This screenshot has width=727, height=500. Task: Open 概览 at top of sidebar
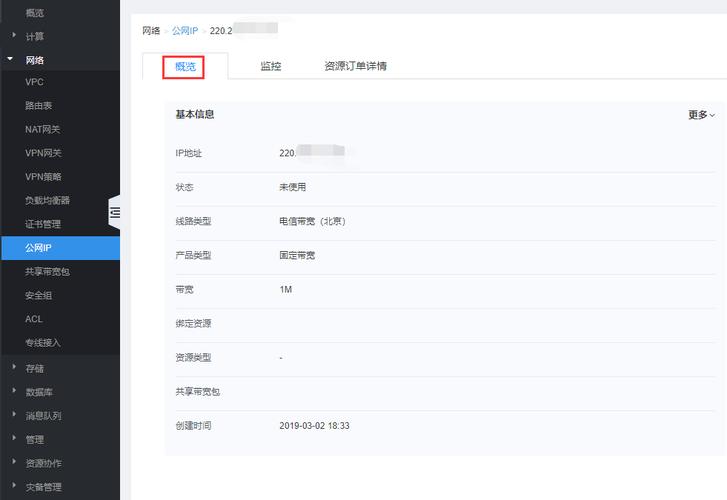(x=35, y=13)
